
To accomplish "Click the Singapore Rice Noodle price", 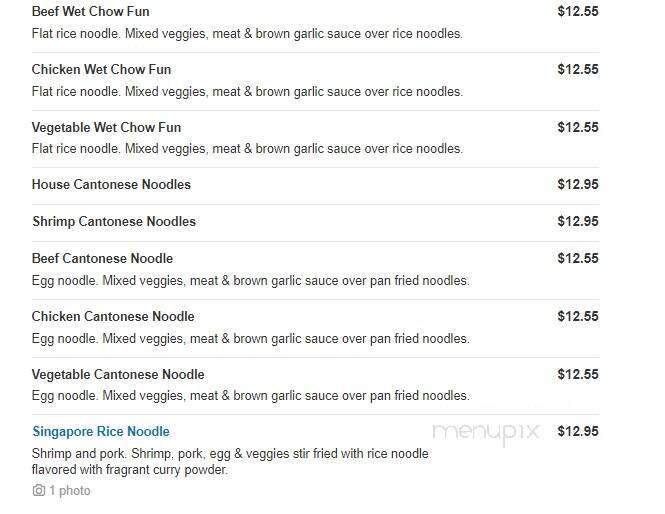I will 578,432.
